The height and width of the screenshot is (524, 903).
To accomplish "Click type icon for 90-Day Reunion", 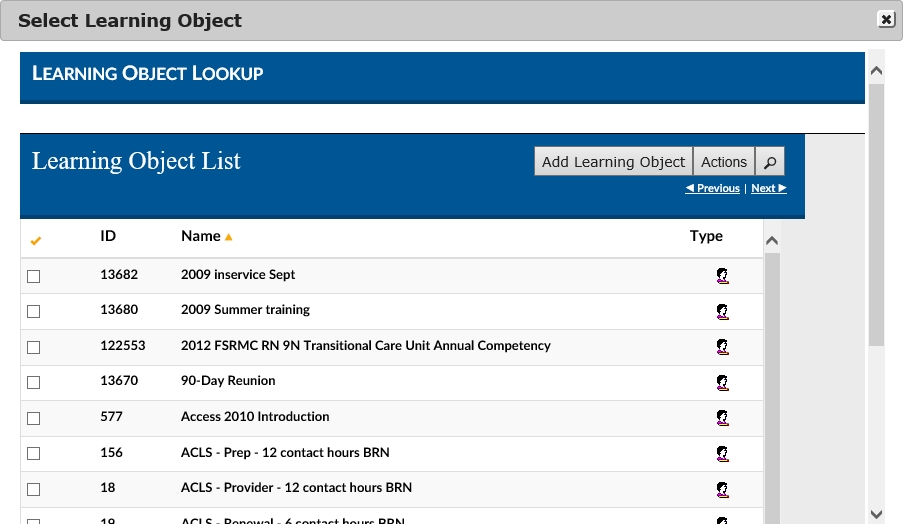I will point(722,382).
